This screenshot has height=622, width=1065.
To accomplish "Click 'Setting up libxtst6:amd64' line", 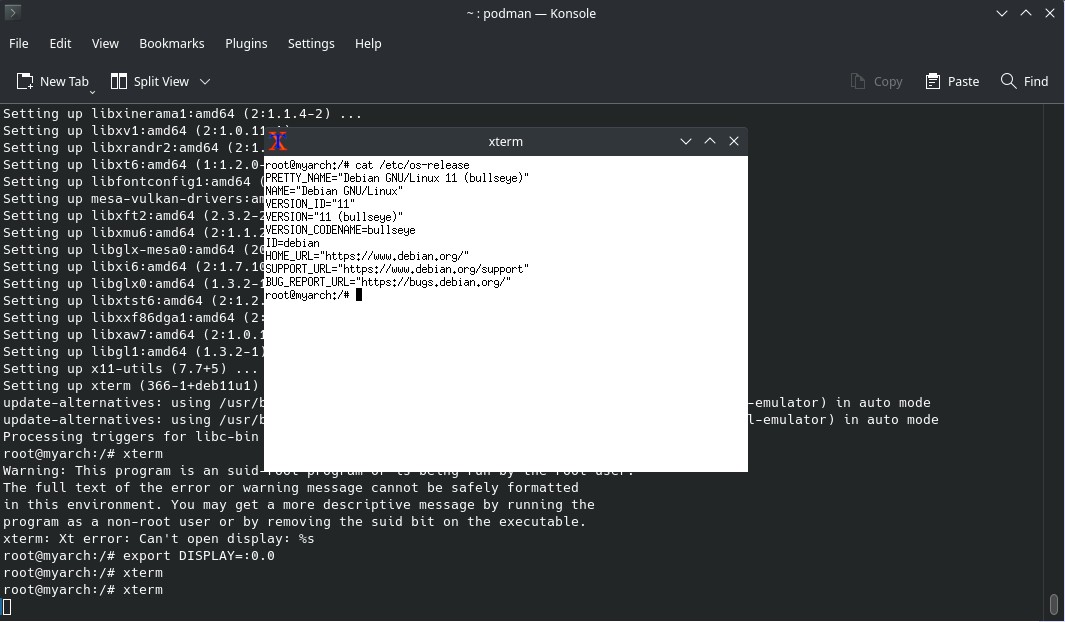I will 133,300.
